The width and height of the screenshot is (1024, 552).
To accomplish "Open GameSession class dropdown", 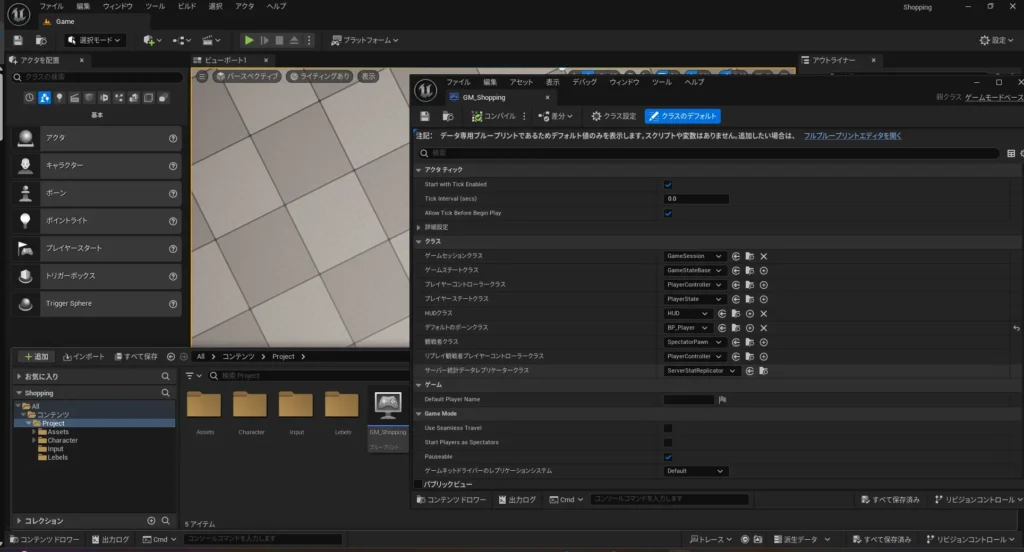I will tap(694, 256).
